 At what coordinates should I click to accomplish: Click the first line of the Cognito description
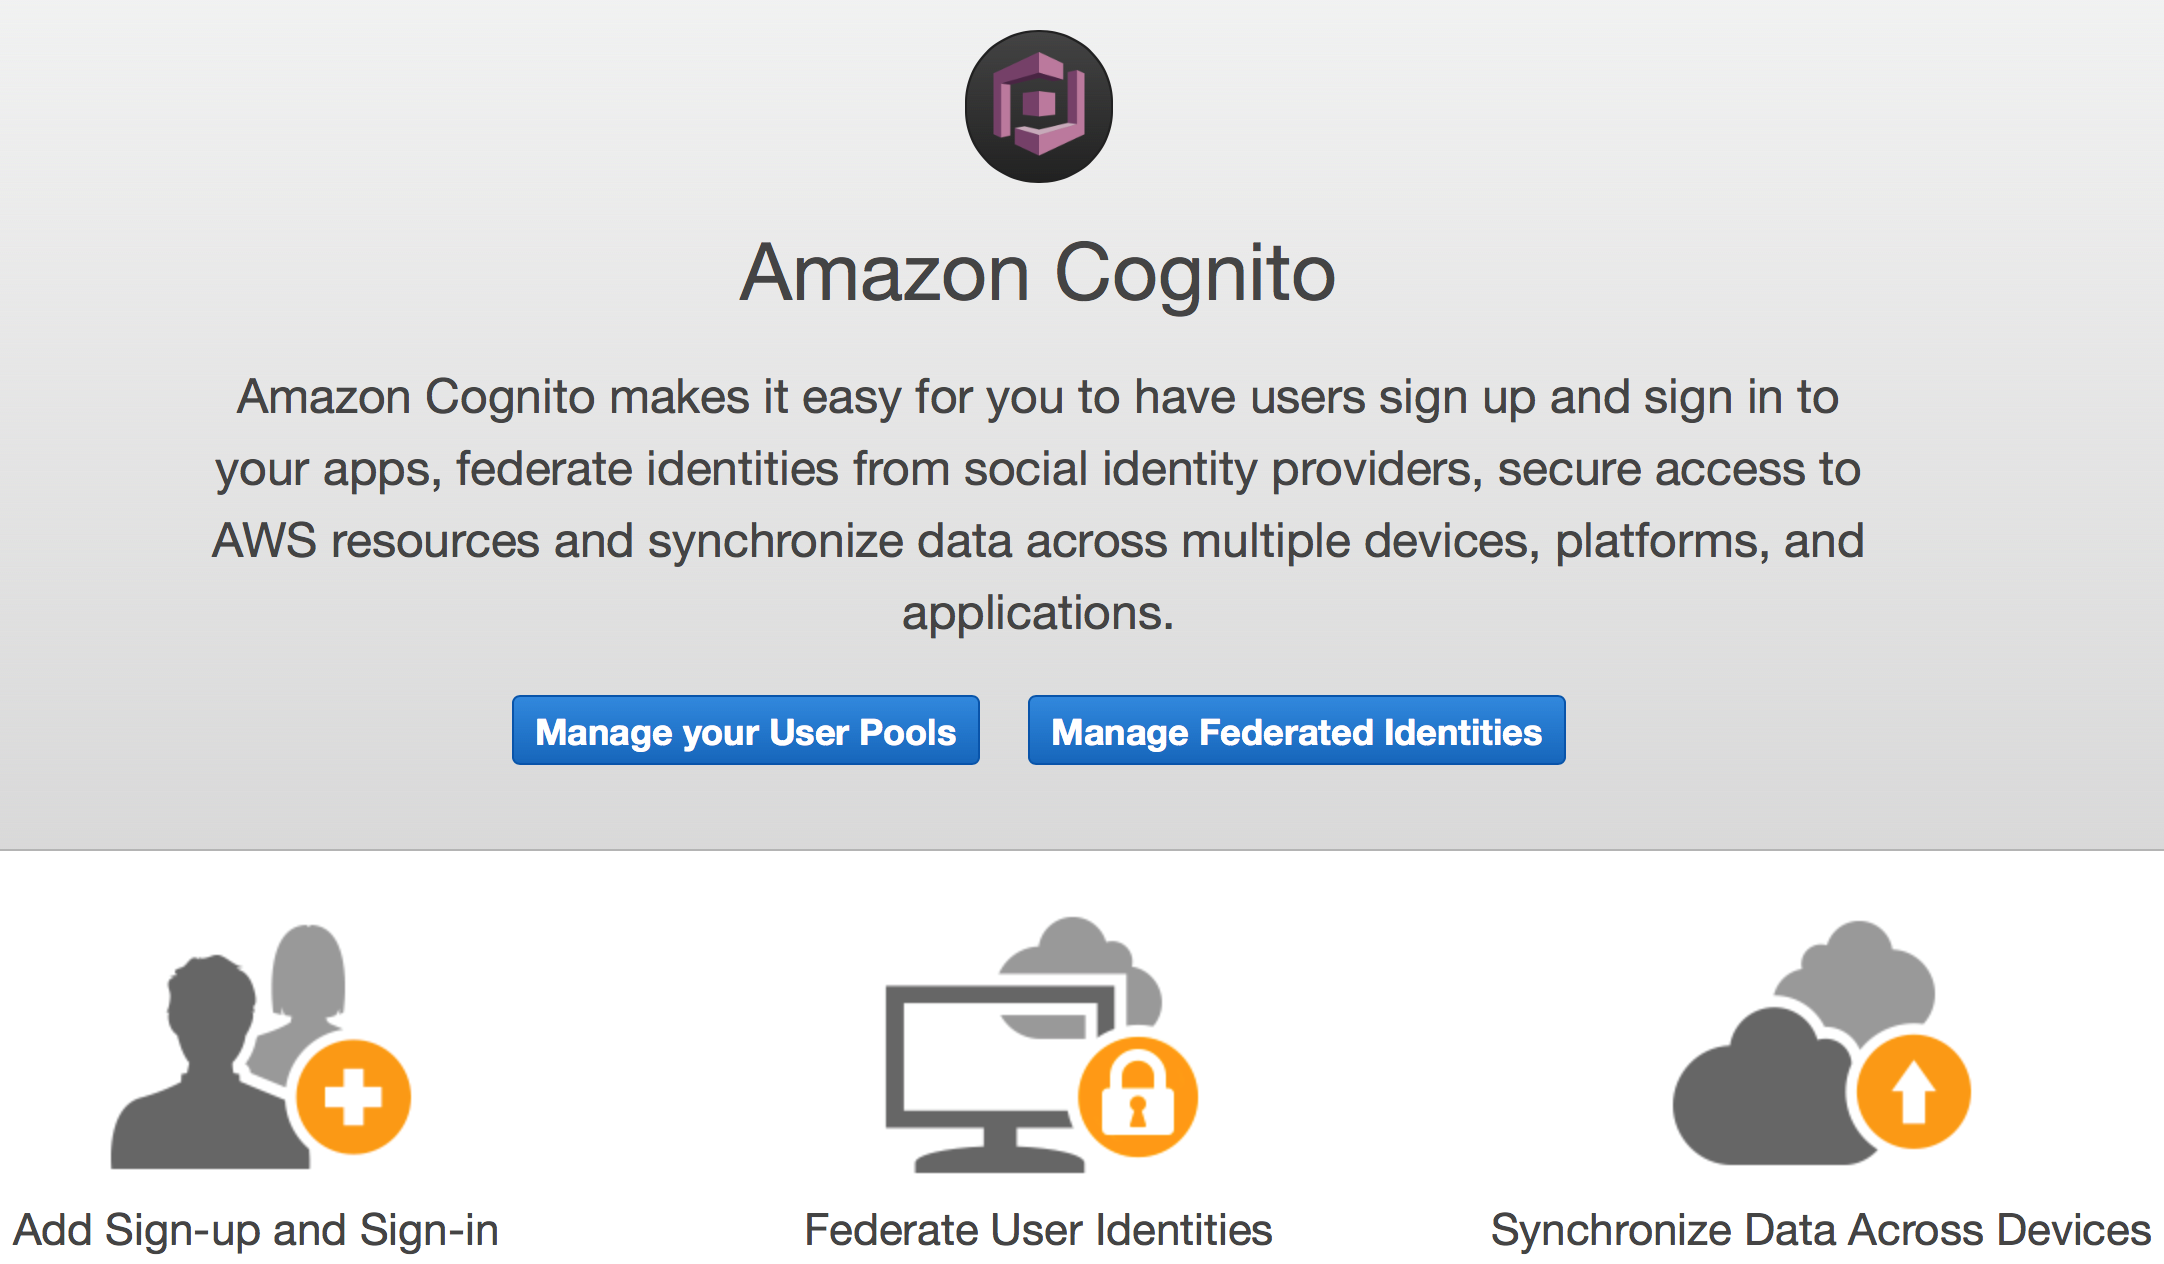(1038, 397)
